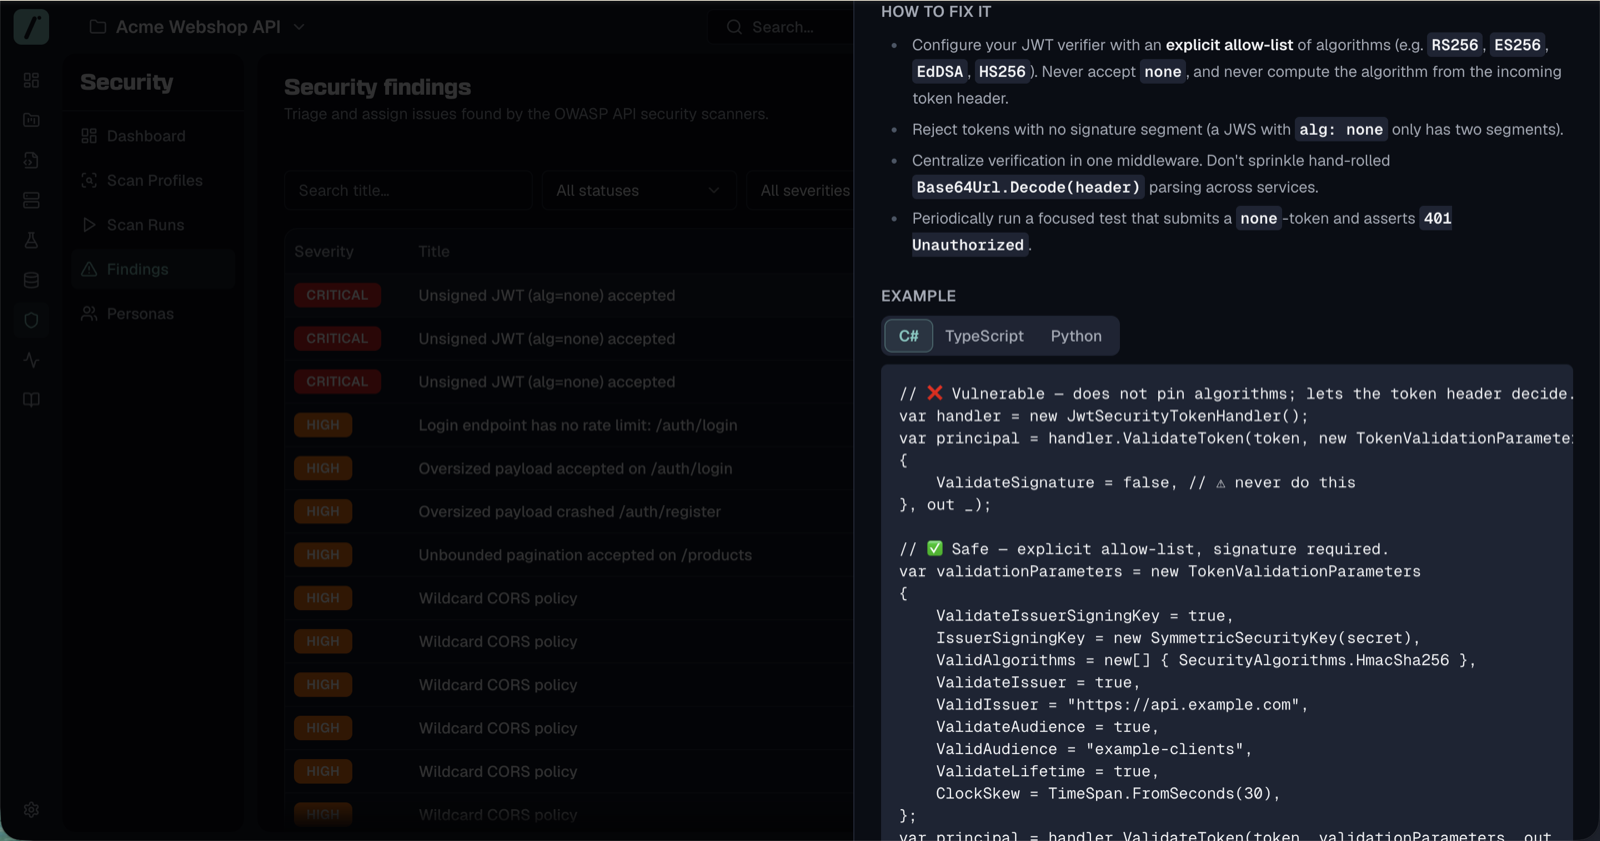Click the Personas people icon
Viewport: 1600px width, 841px height.
(x=89, y=314)
